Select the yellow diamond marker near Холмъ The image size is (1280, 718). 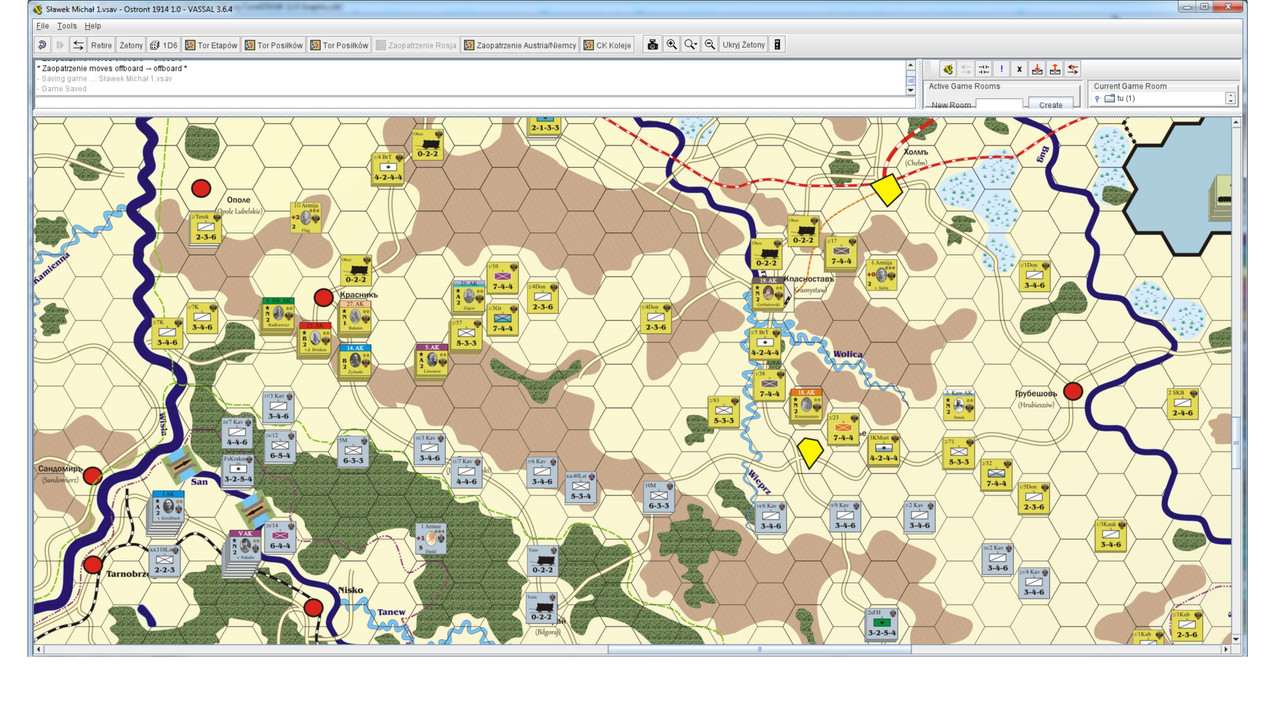886,189
